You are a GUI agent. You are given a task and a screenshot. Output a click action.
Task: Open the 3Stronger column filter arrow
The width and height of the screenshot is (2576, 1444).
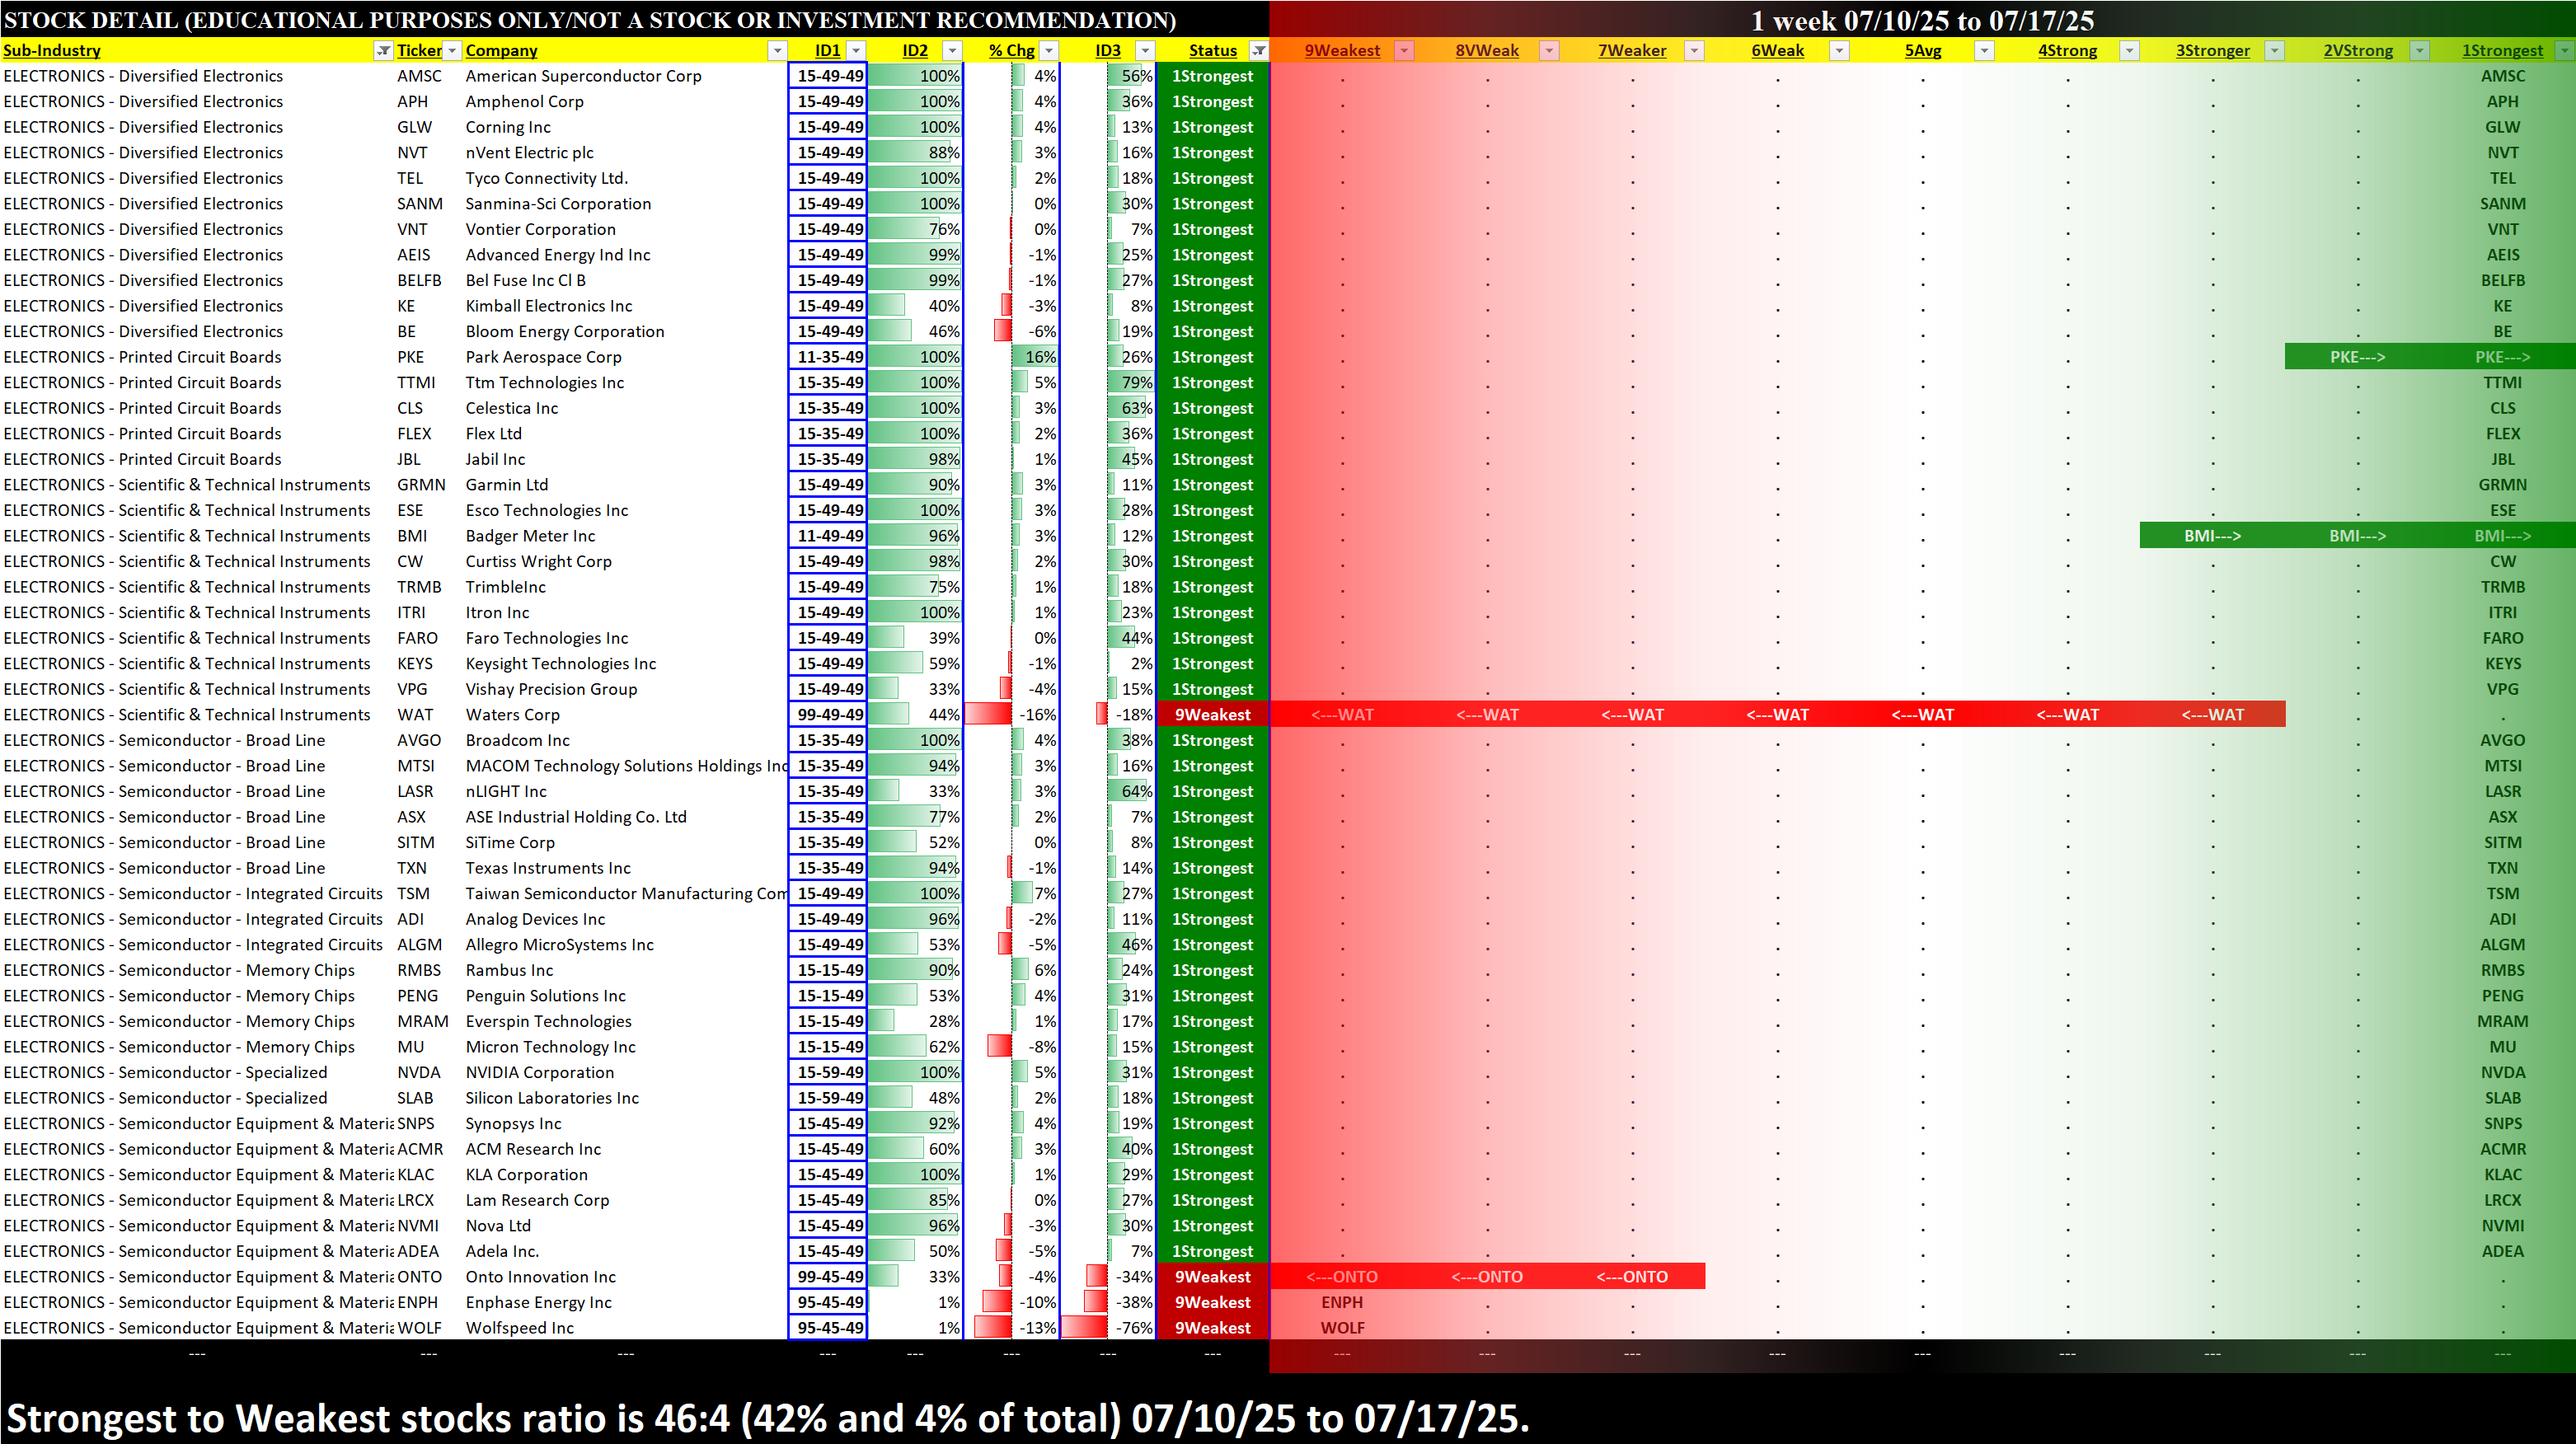coord(2274,51)
